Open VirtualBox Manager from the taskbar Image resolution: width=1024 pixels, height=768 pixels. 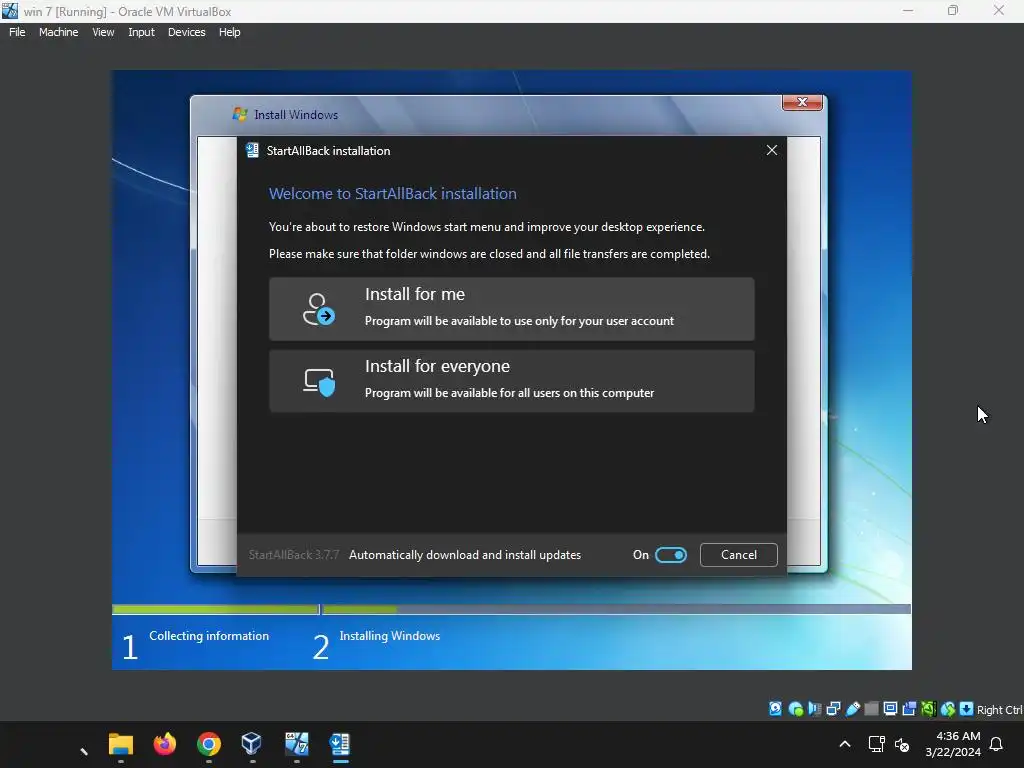pyautogui.click(x=251, y=744)
